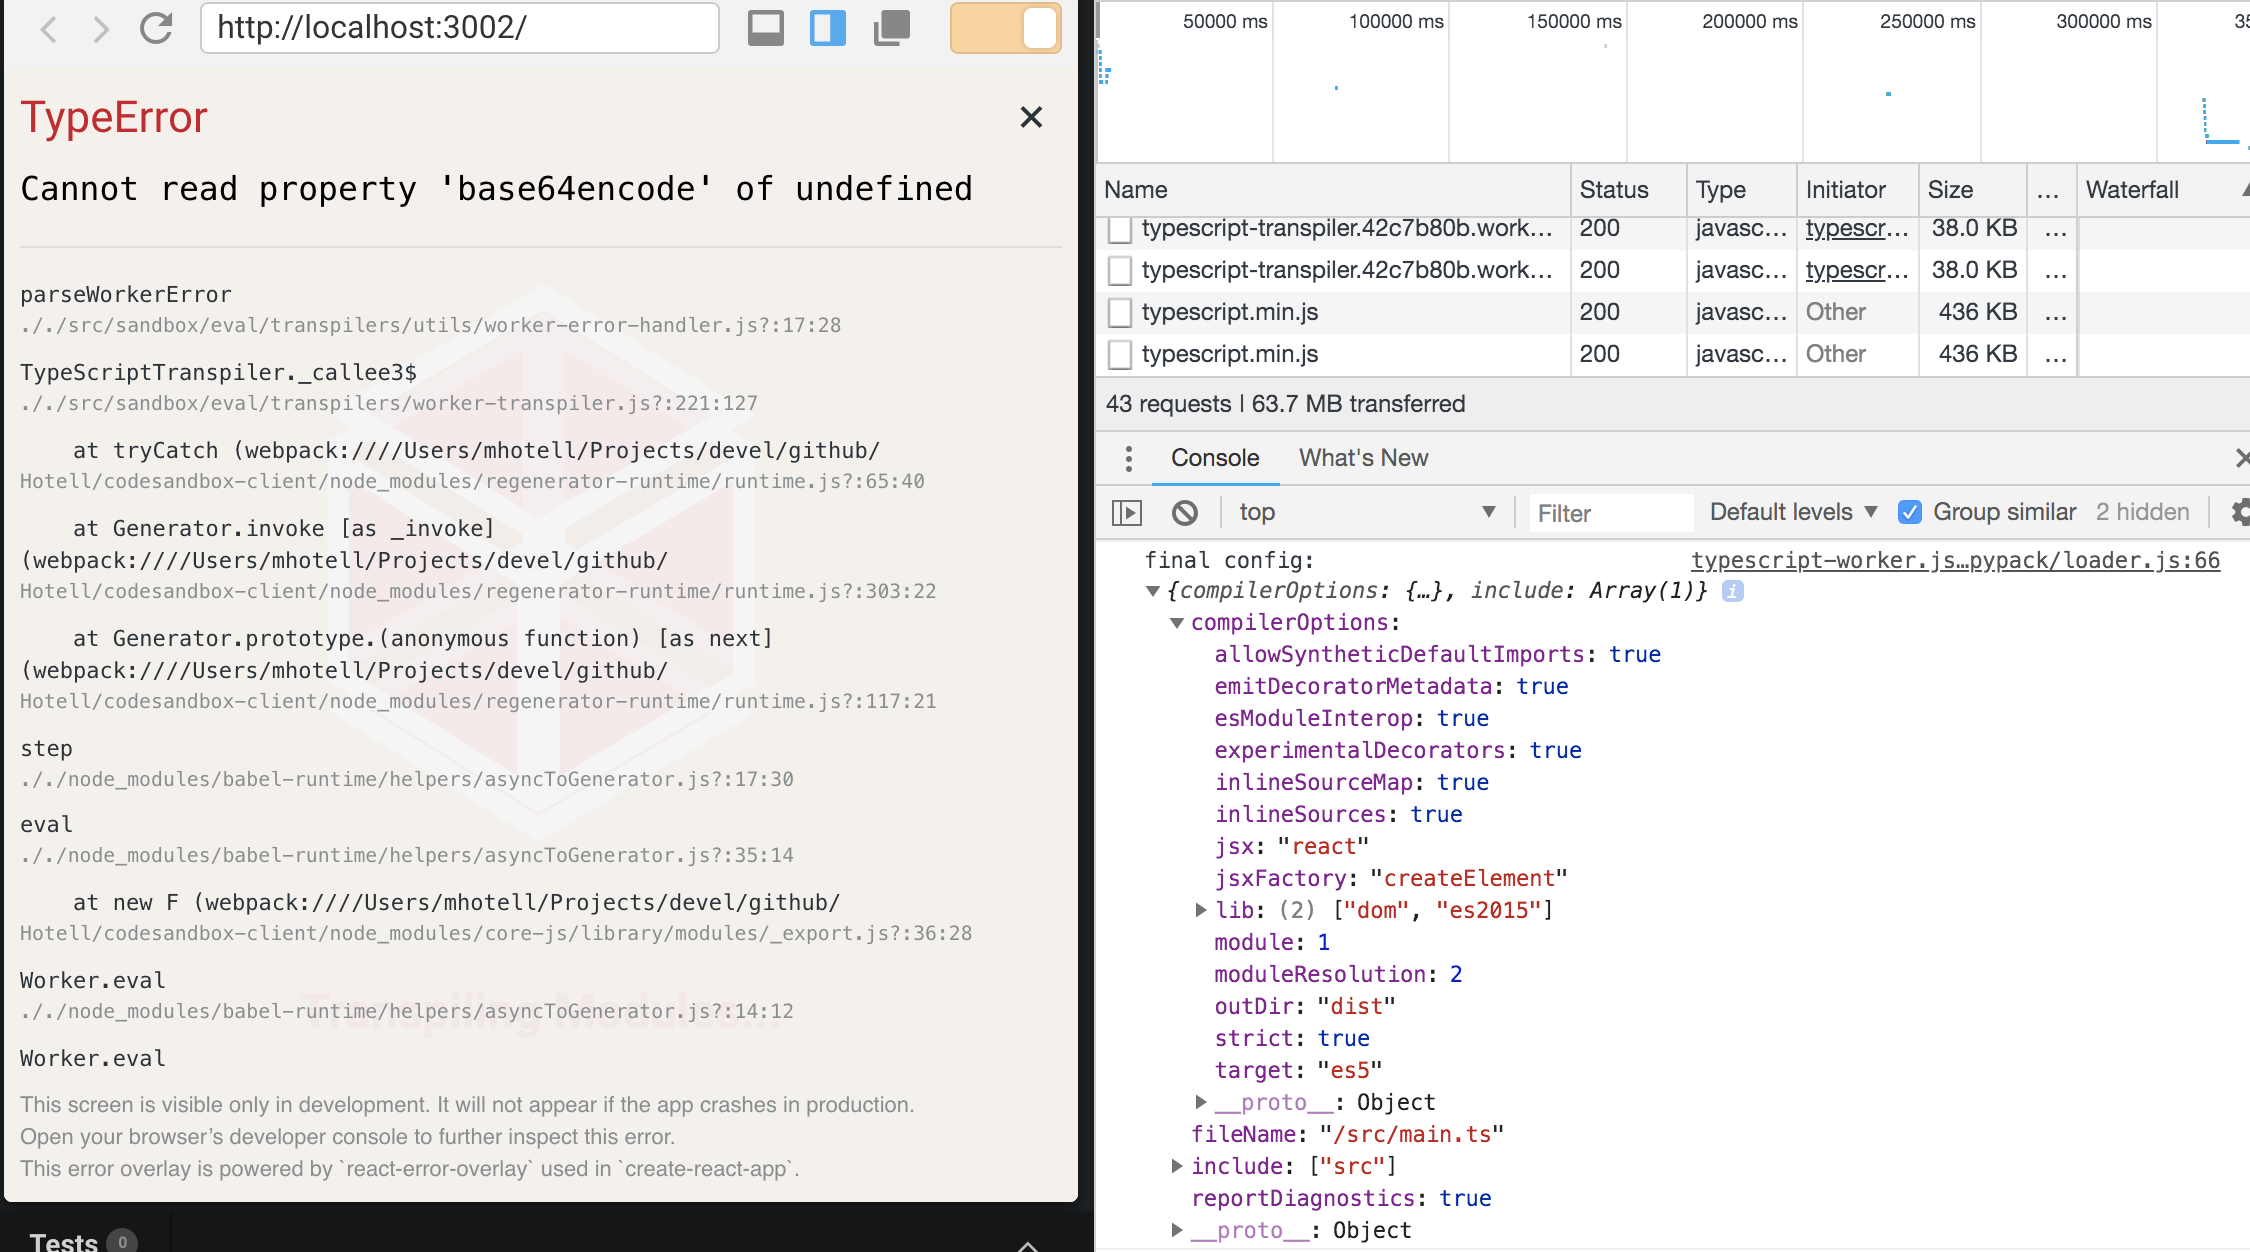Click the refresh preview icon
The height and width of the screenshot is (1252, 2250).
pyautogui.click(x=156, y=28)
